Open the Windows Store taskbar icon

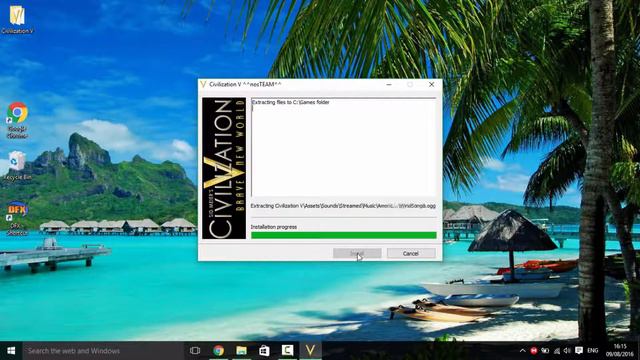tap(264, 351)
